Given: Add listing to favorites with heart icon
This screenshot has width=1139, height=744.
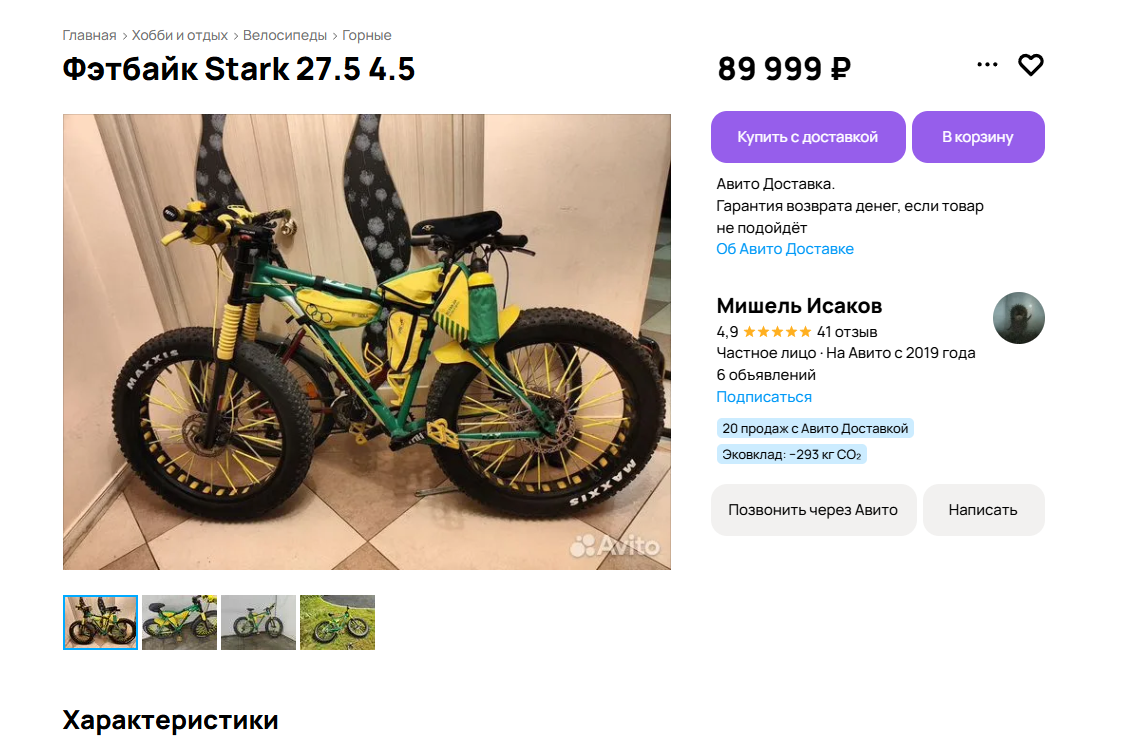Looking at the screenshot, I should coord(1031,65).
